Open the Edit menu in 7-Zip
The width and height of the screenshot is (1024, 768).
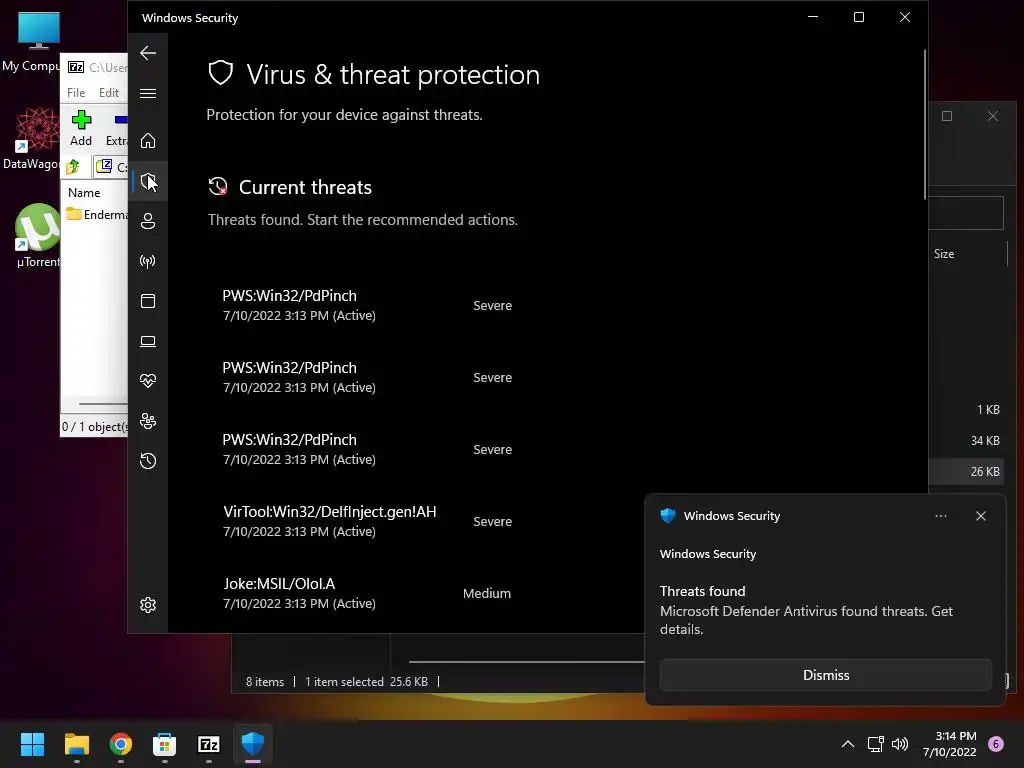click(x=108, y=93)
